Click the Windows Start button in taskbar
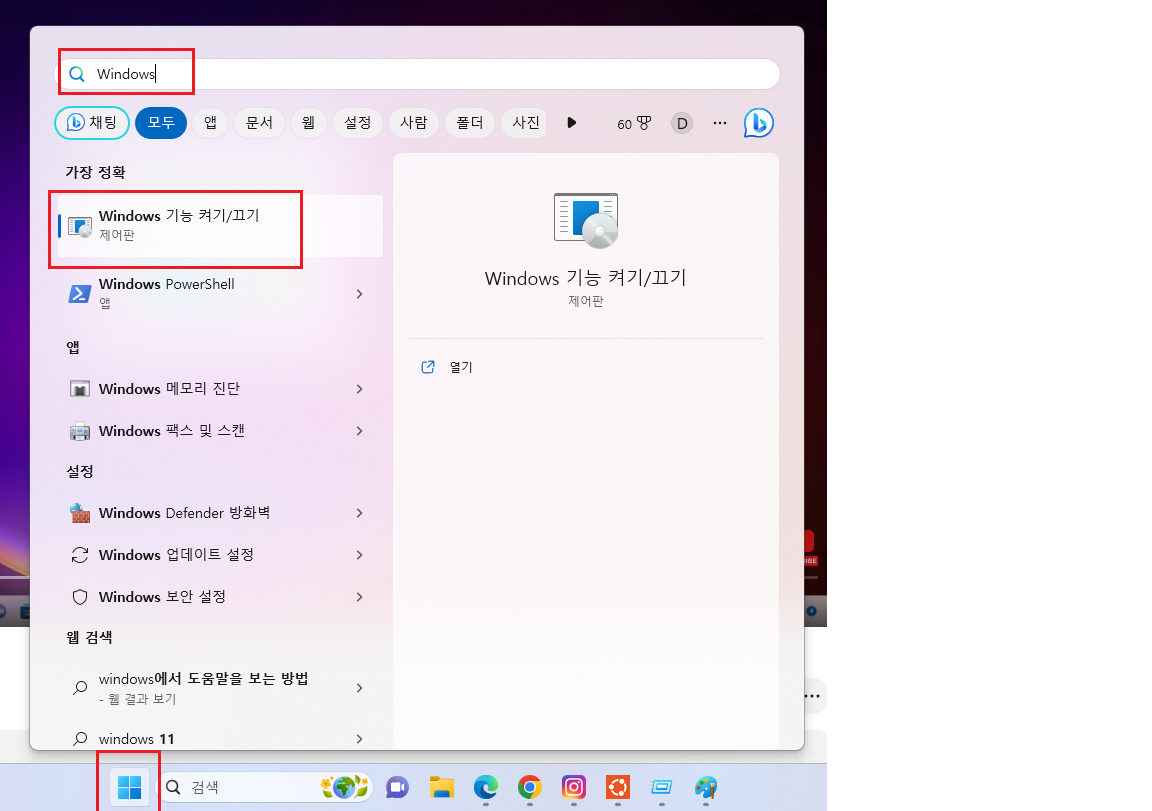 click(129, 787)
